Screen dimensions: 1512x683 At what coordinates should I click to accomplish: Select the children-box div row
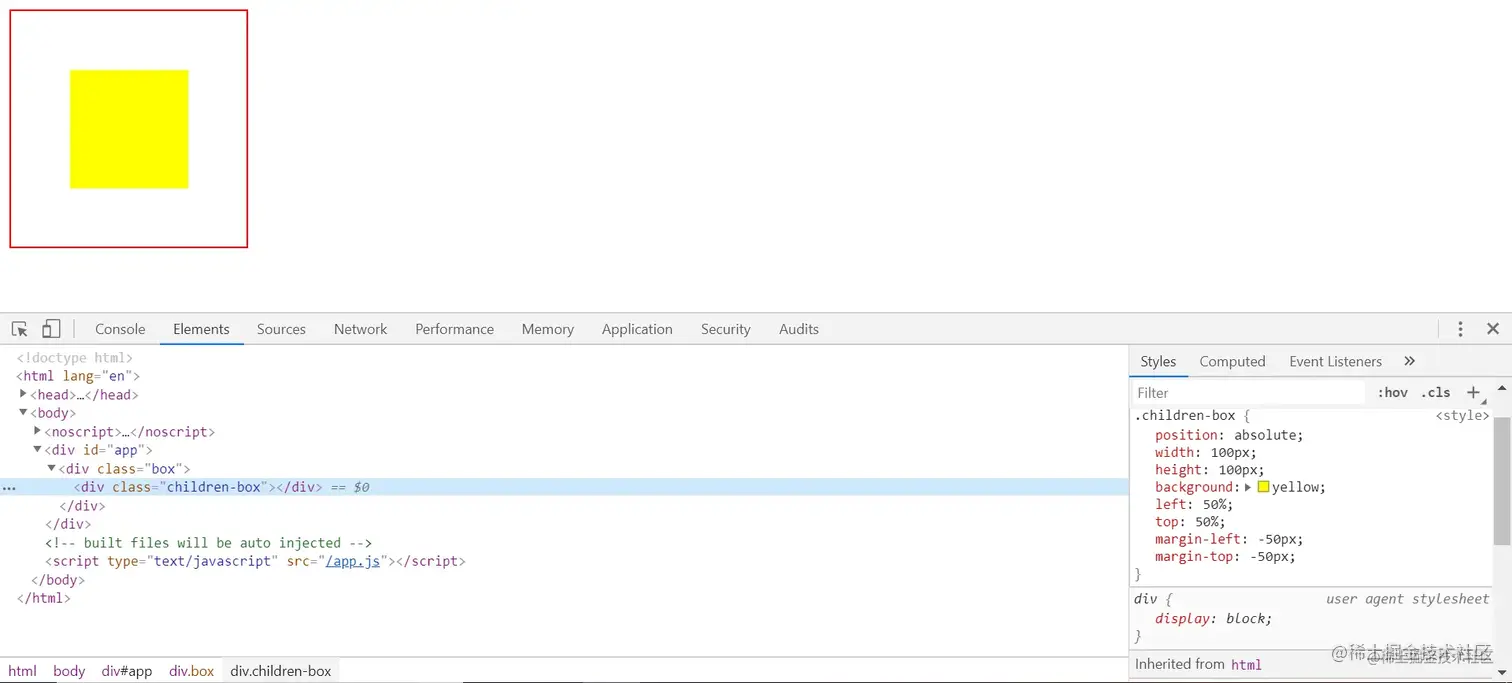pos(564,487)
